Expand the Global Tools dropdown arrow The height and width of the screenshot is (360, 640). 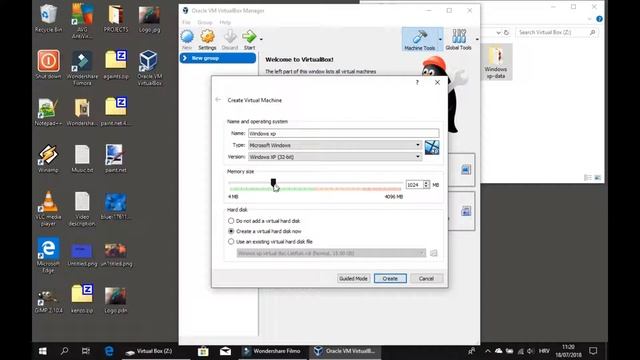click(x=477, y=40)
